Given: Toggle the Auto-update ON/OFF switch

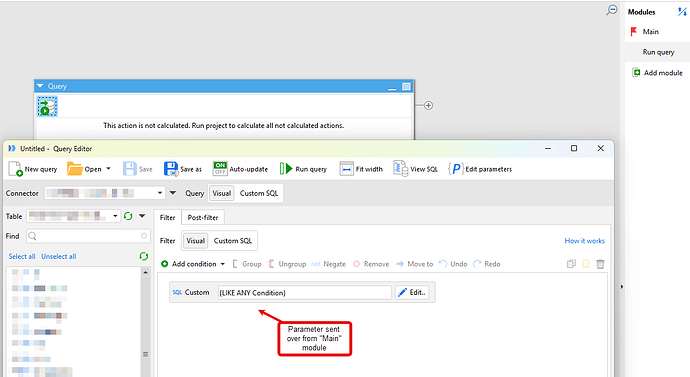Looking at the screenshot, I should point(220,169).
